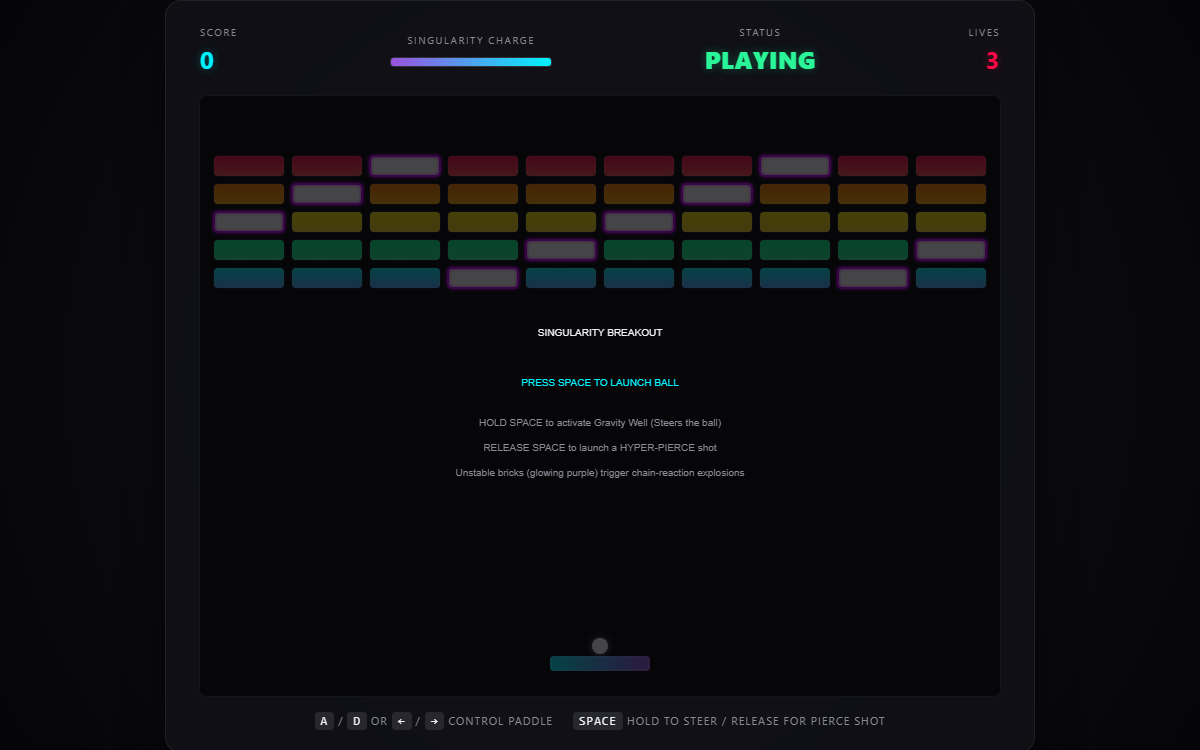Click the SINGULARITY BREAKOUT title text
1200x750 pixels.
(x=600, y=333)
